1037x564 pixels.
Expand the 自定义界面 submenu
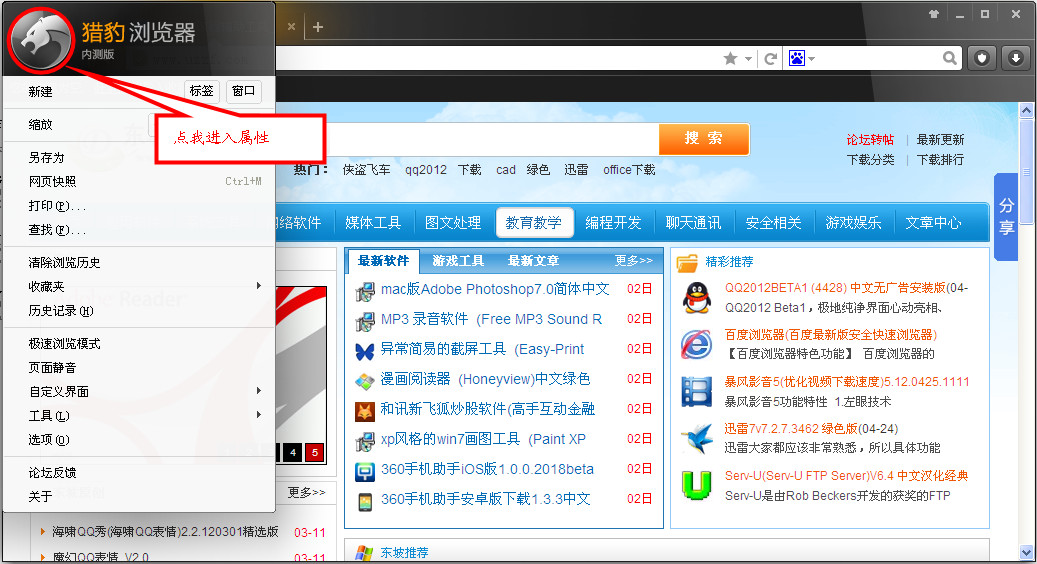(139, 391)
